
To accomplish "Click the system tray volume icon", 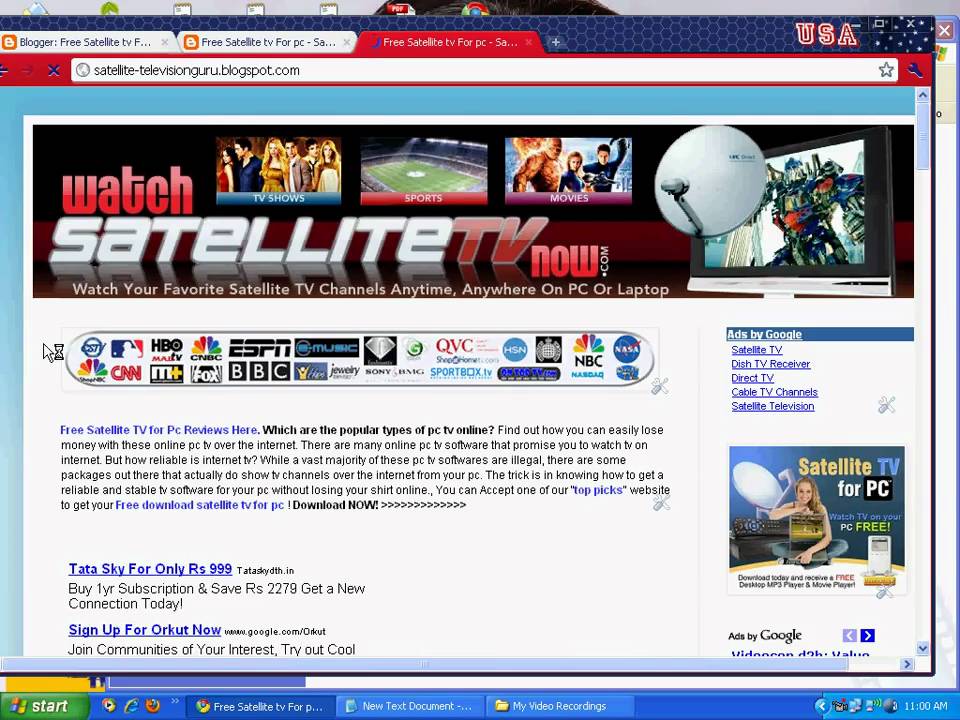I will coord(891,706).
